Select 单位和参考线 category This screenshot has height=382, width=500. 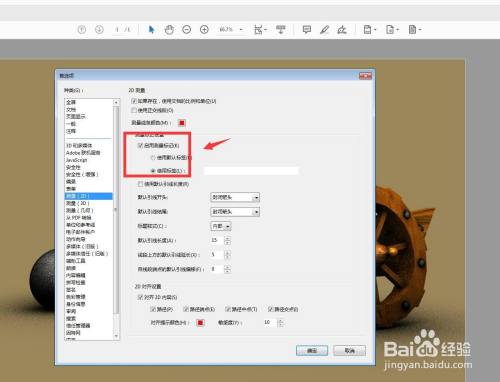(81, 225)
